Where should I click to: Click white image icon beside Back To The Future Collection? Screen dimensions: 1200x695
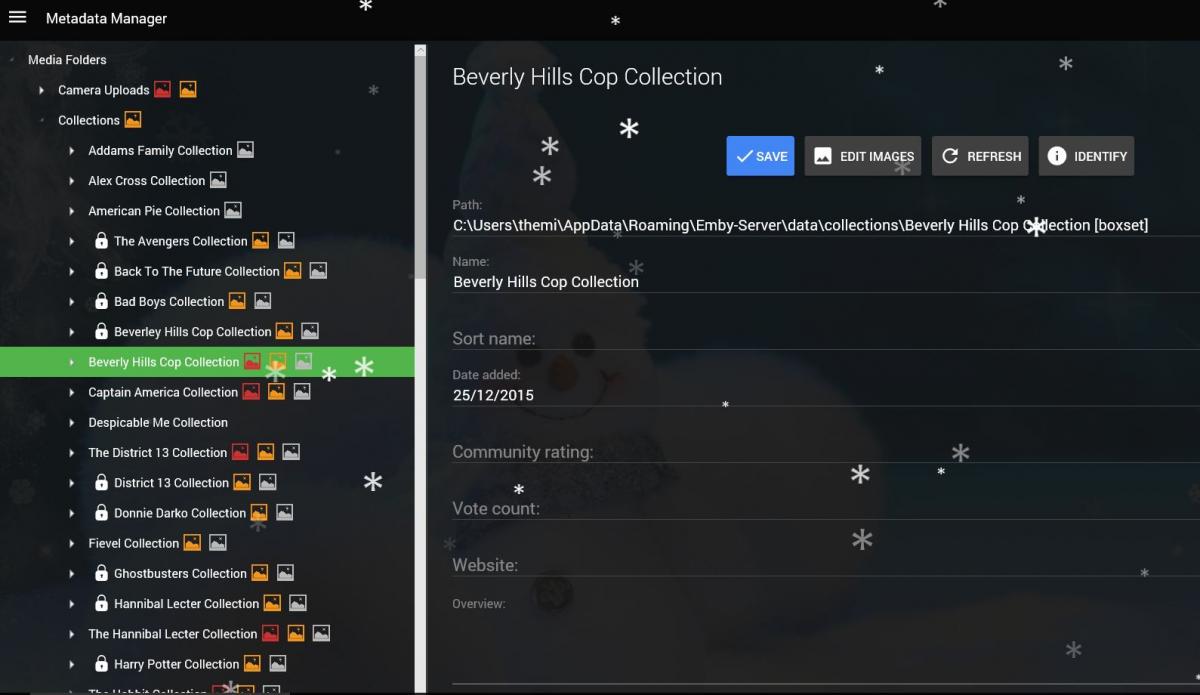tap(318, 271)
